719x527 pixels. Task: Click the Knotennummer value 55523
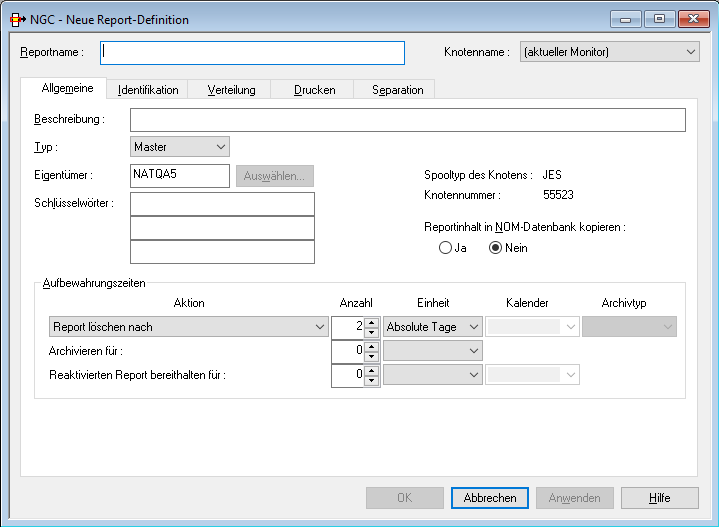pos(558,195)
